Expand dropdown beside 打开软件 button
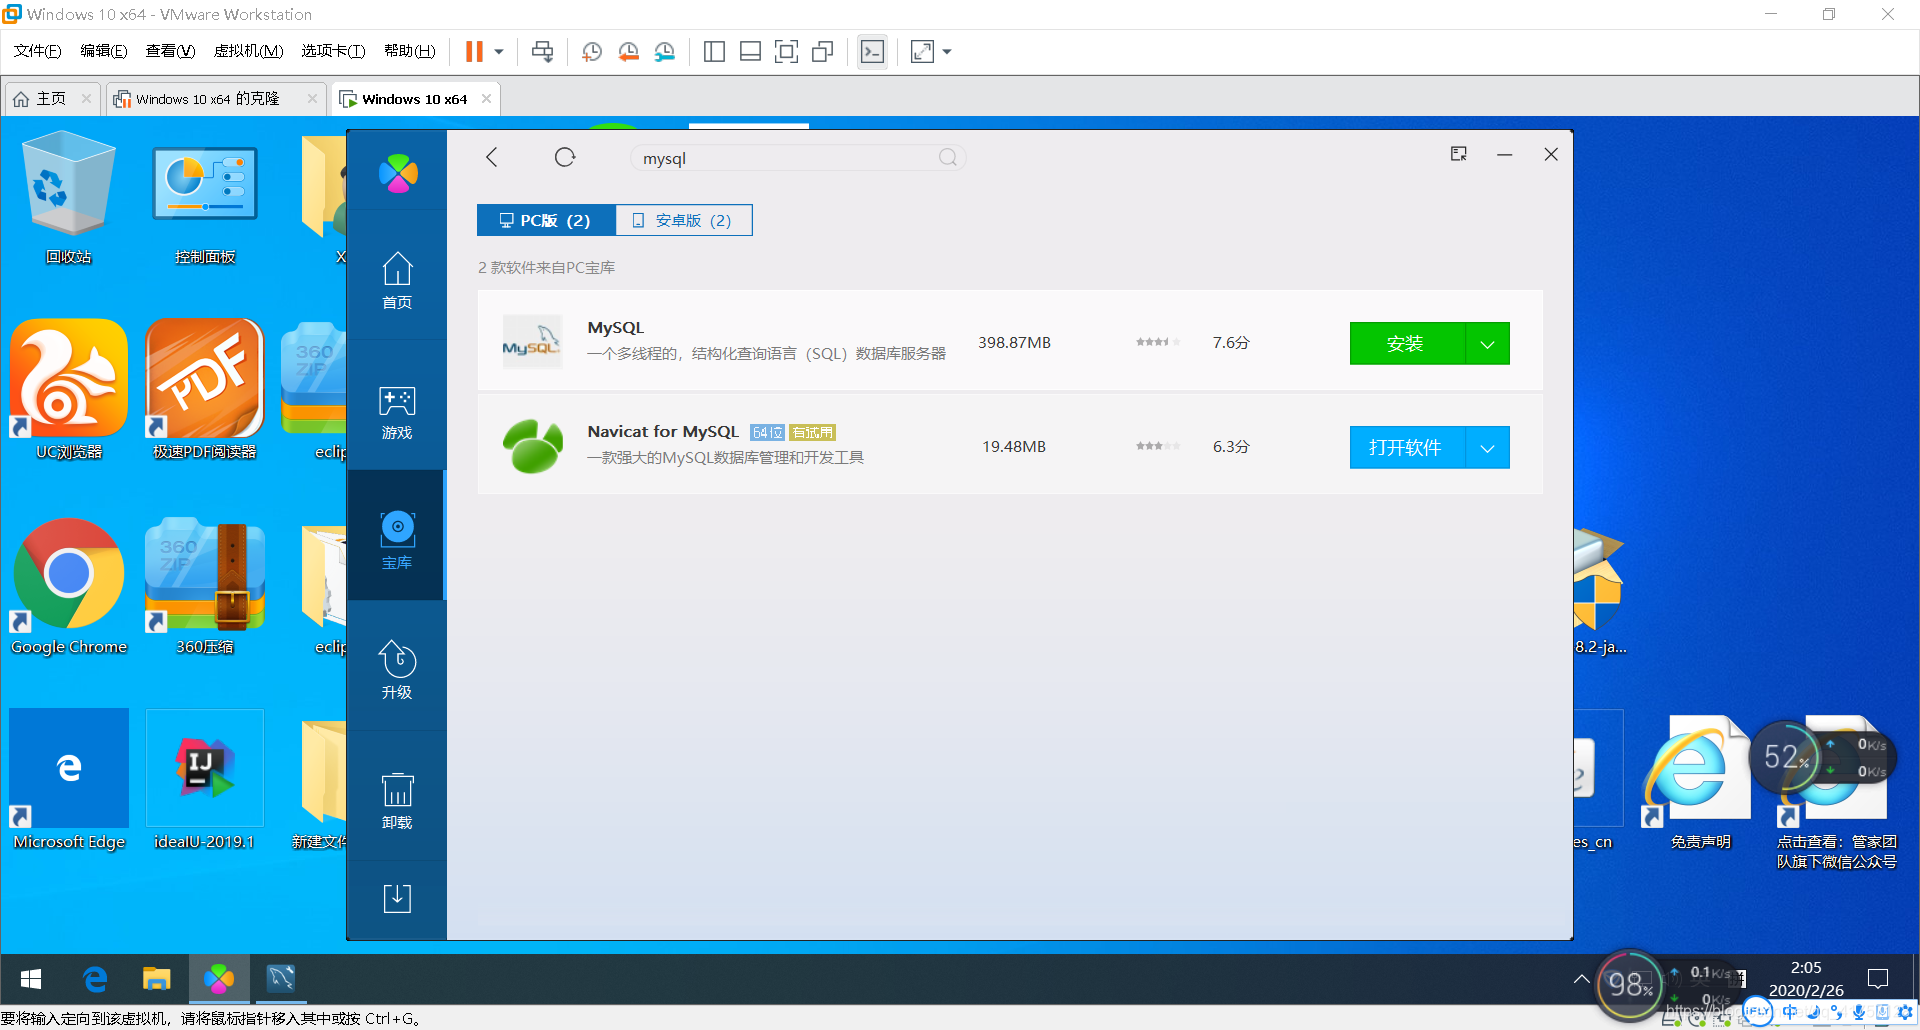 [x=1487, y=447]
